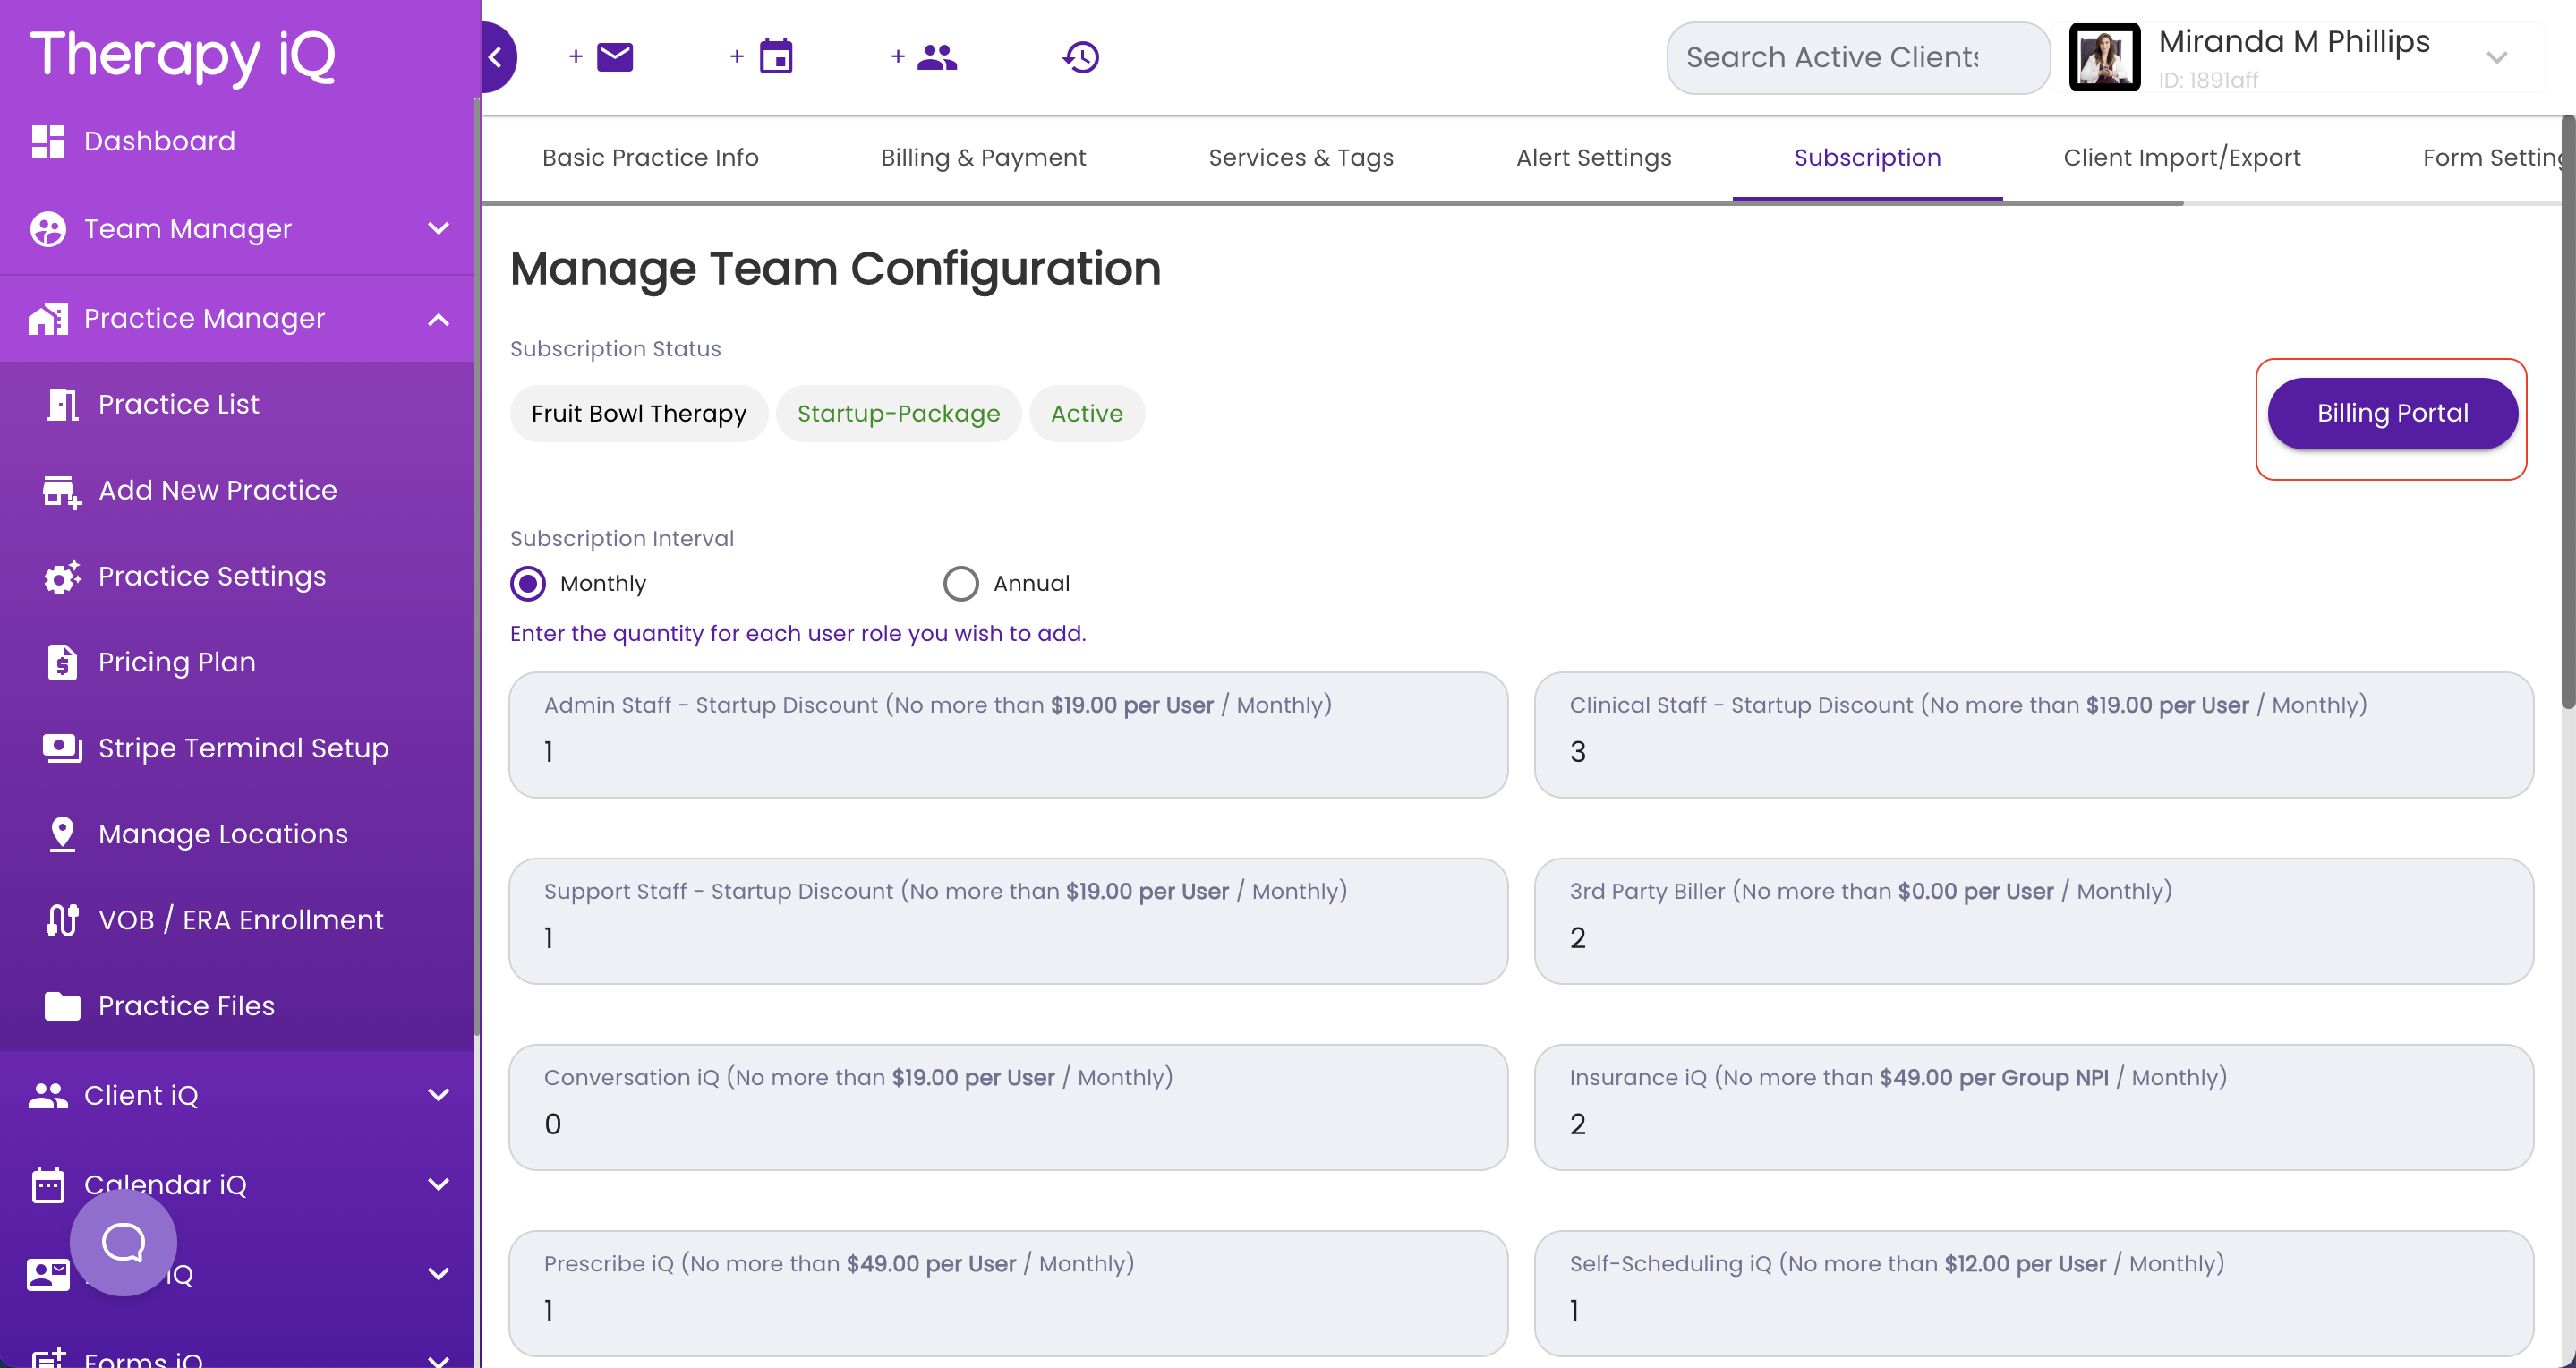The height and width of the screenshot is (1368, 2576).
Task: Open Add New Practice
Action: click(217, 490)
